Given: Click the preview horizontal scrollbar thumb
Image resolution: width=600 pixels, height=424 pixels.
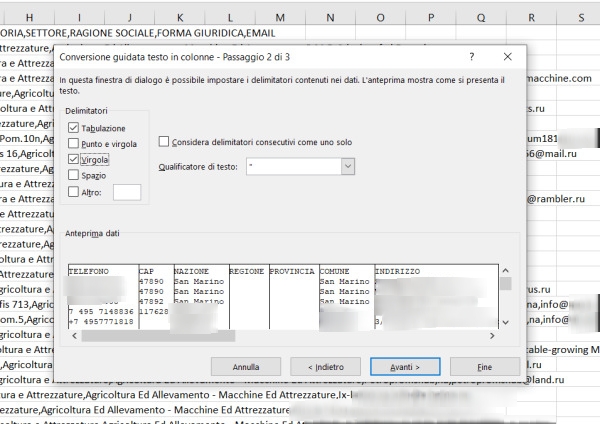Looking at the screenshot, I should click(158, 336).
